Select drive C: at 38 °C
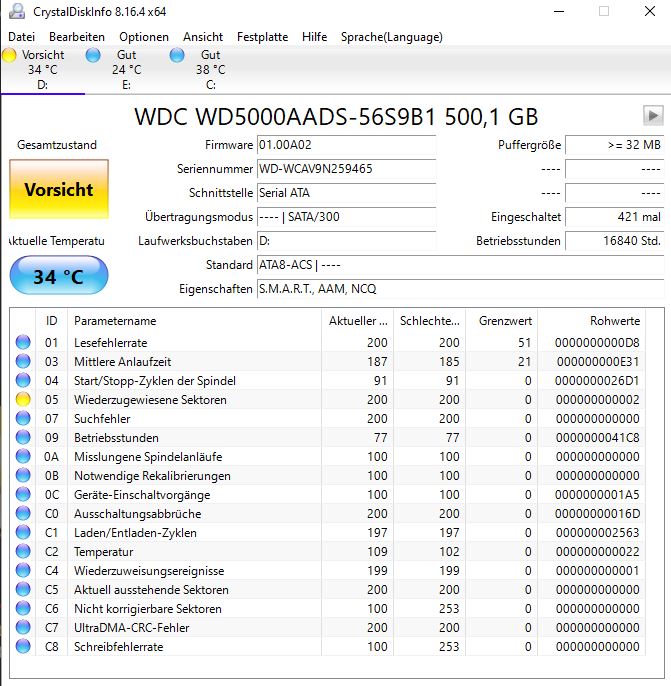The image size is (671, 686). coord(210,70)
